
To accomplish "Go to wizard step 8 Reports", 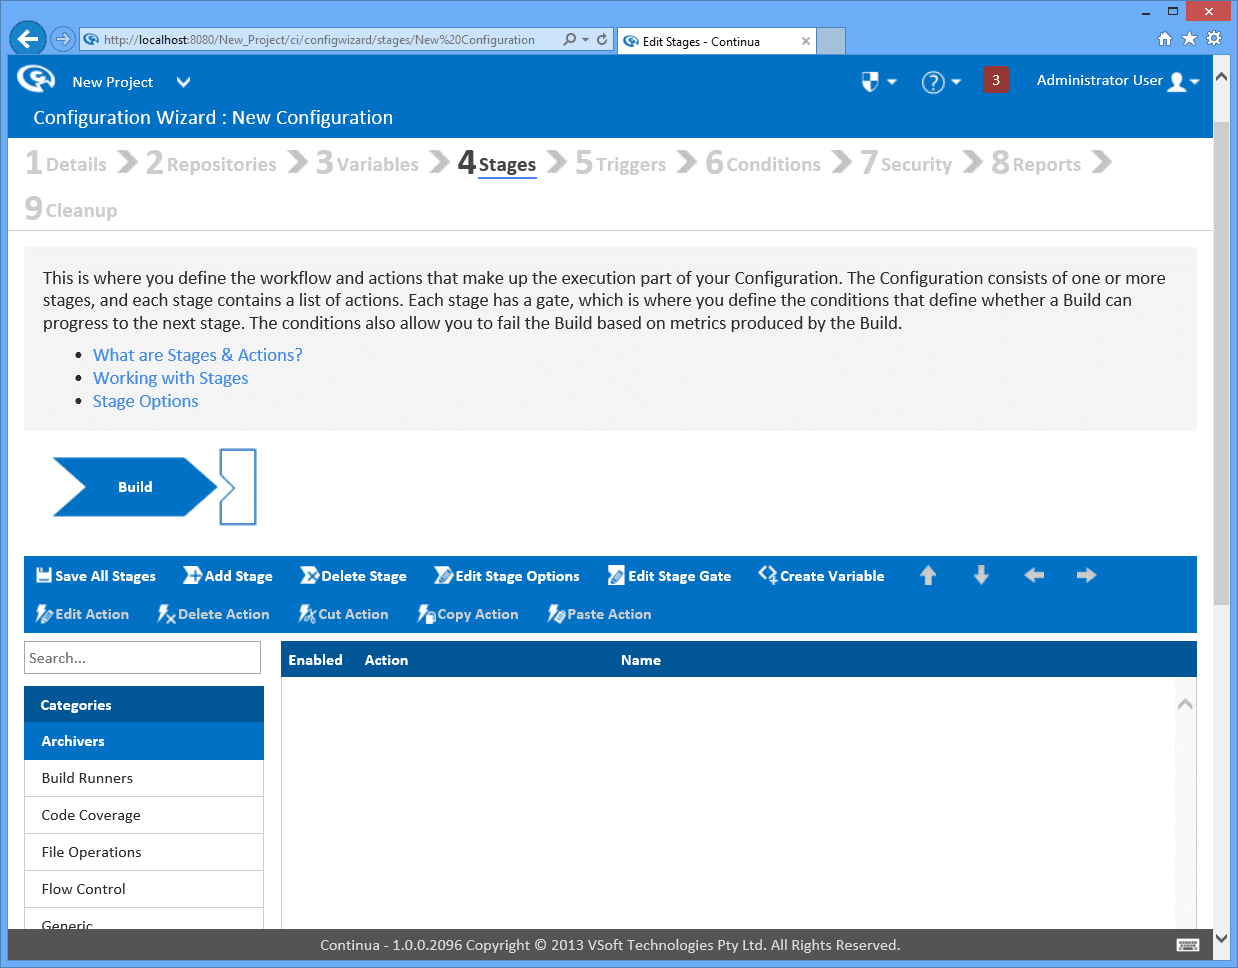I will pos(1036,163).
